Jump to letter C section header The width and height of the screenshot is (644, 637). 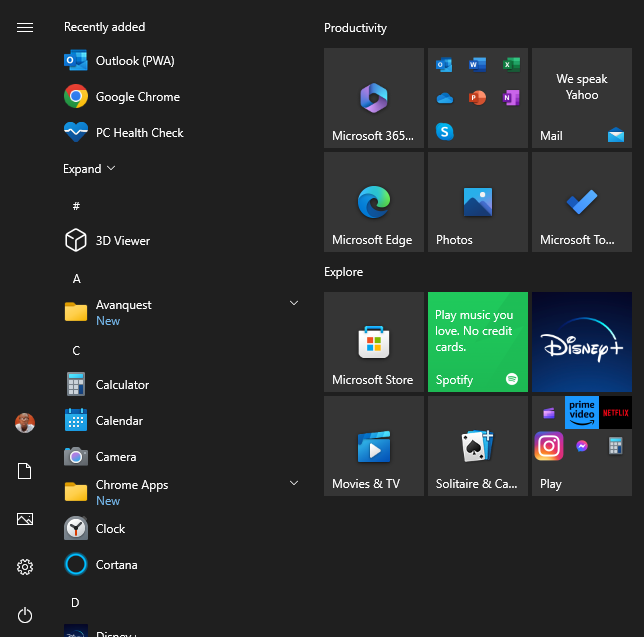(x=76, y=351)
